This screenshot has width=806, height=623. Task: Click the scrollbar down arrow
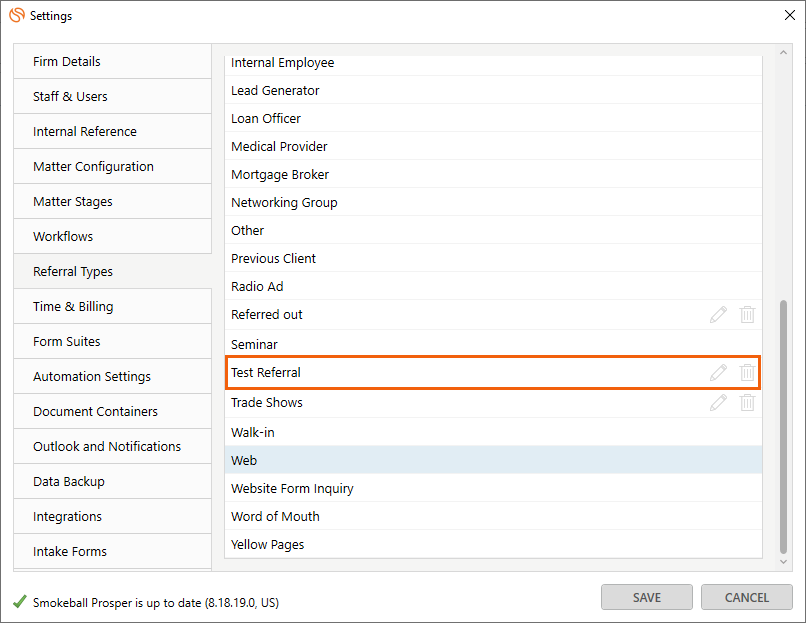[783, 562]
